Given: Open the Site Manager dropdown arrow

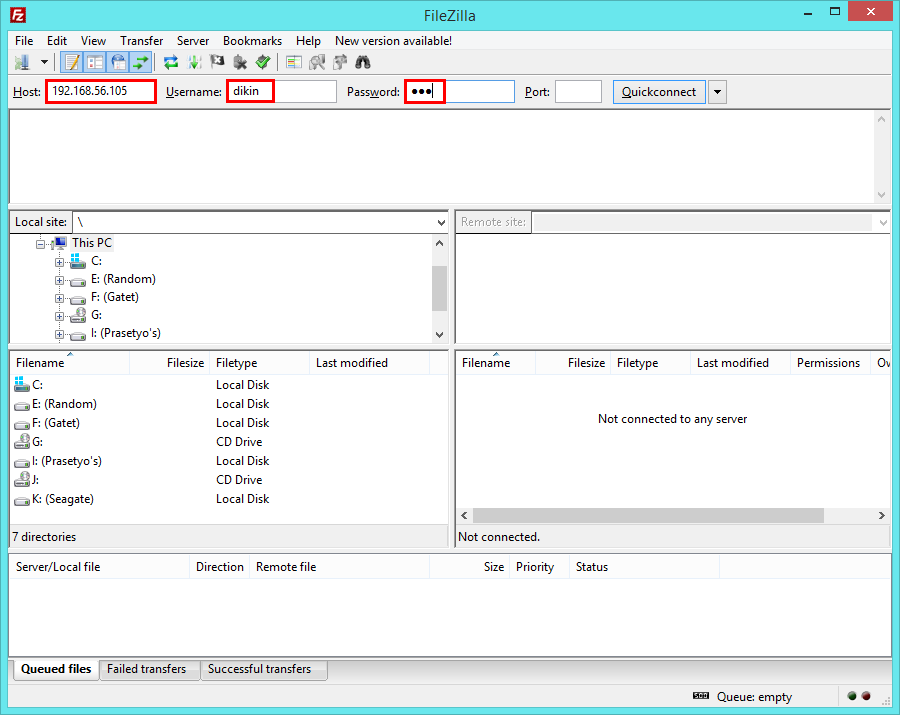Looking at the screenshot, I should pos(44,62).
